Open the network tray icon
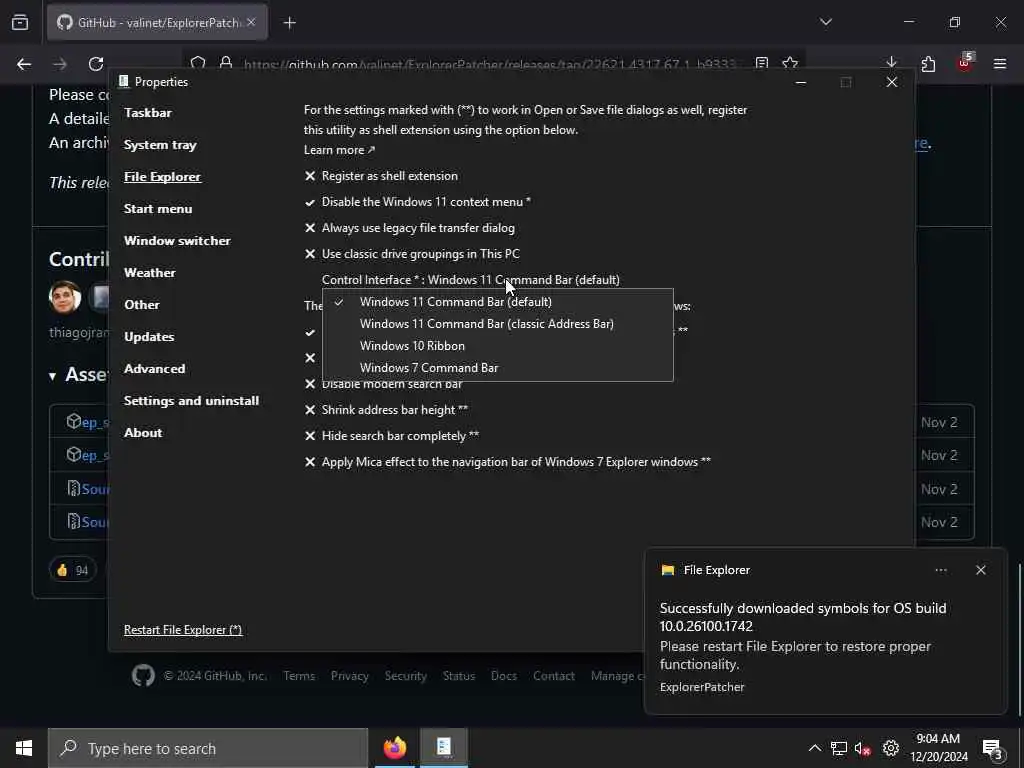1024x768 pixels. 839,748
